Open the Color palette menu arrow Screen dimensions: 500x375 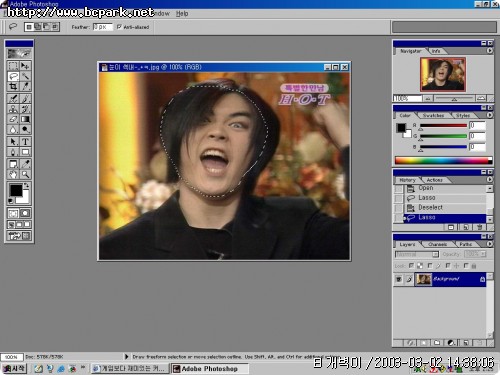click(x=489, y=115)
